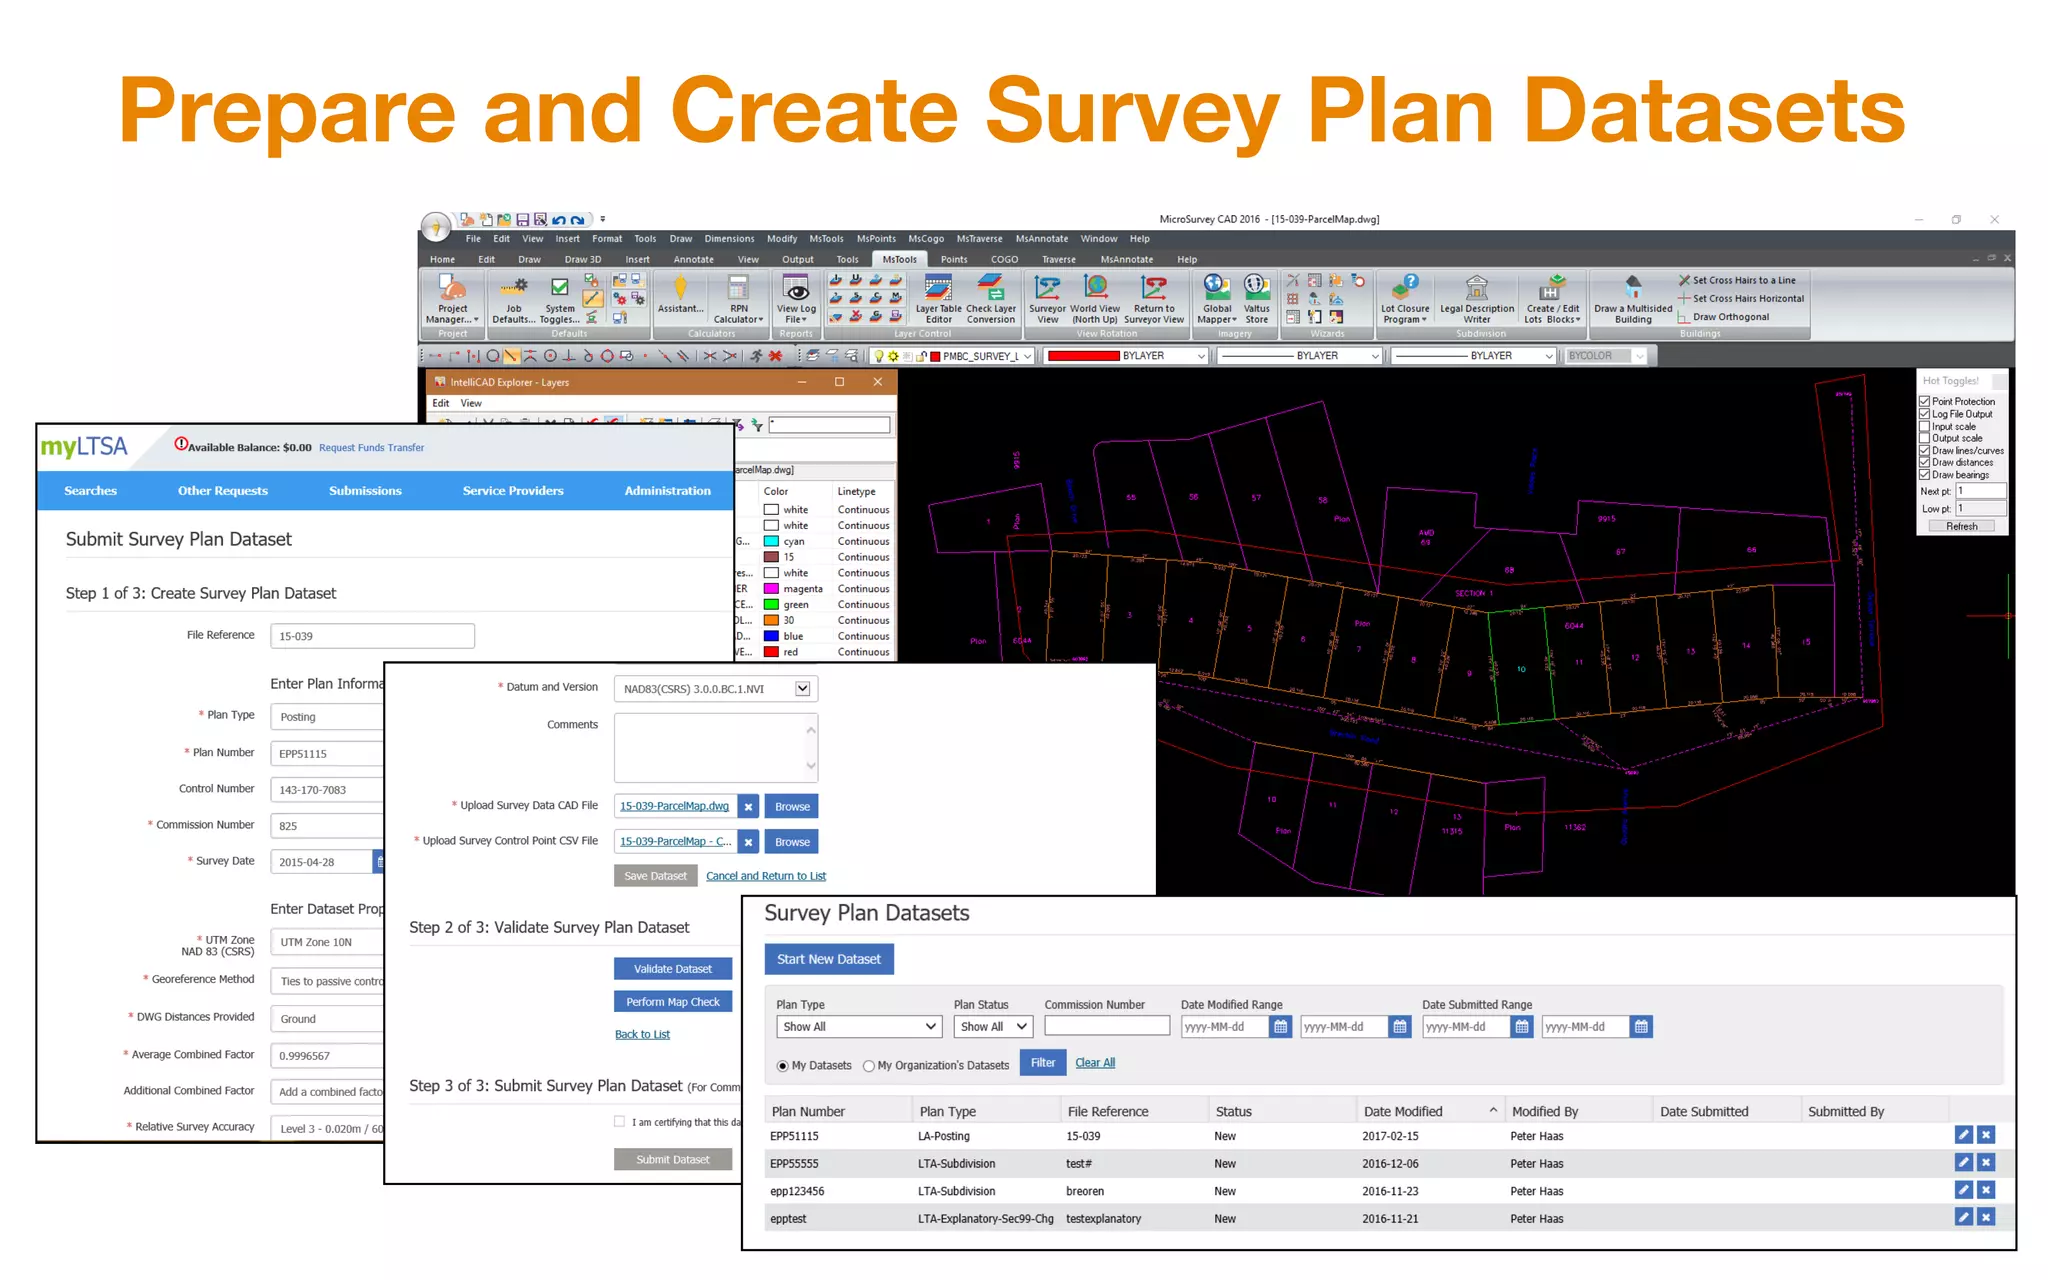The height and width of the screenshot is (1280, 2048).
Task: Check the certification checkbox in Step 3
Action: pyautogui.click(x=620, y=1122)
